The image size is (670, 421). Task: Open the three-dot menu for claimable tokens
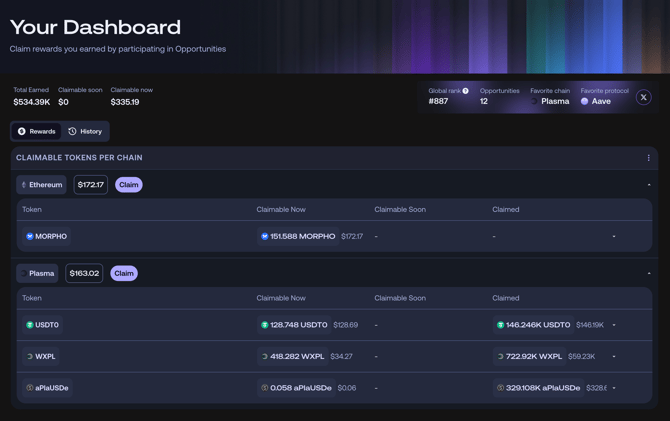tap(648, 158)
